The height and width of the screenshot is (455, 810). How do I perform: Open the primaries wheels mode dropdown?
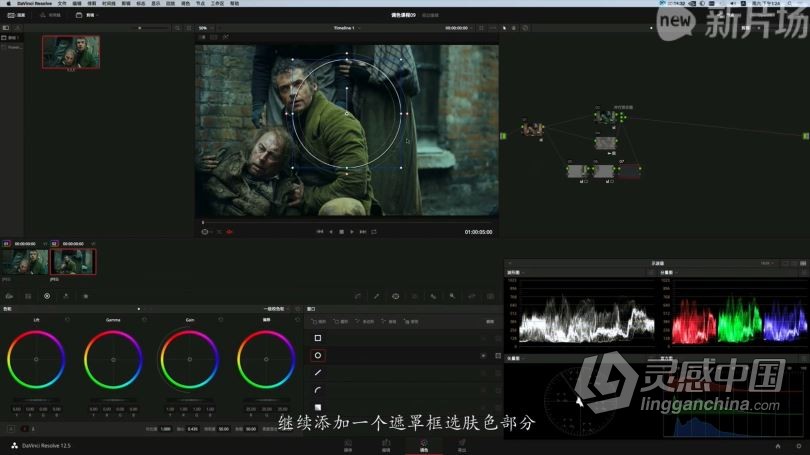coord(276,309)
